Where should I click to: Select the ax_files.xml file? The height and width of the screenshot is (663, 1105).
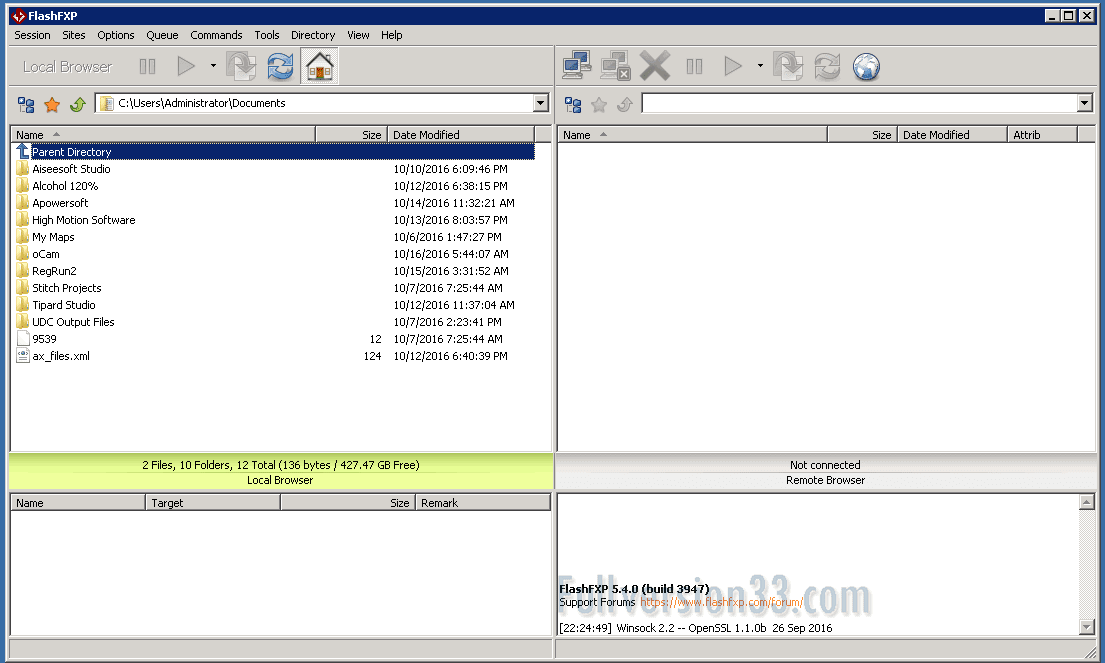(275, 356)
